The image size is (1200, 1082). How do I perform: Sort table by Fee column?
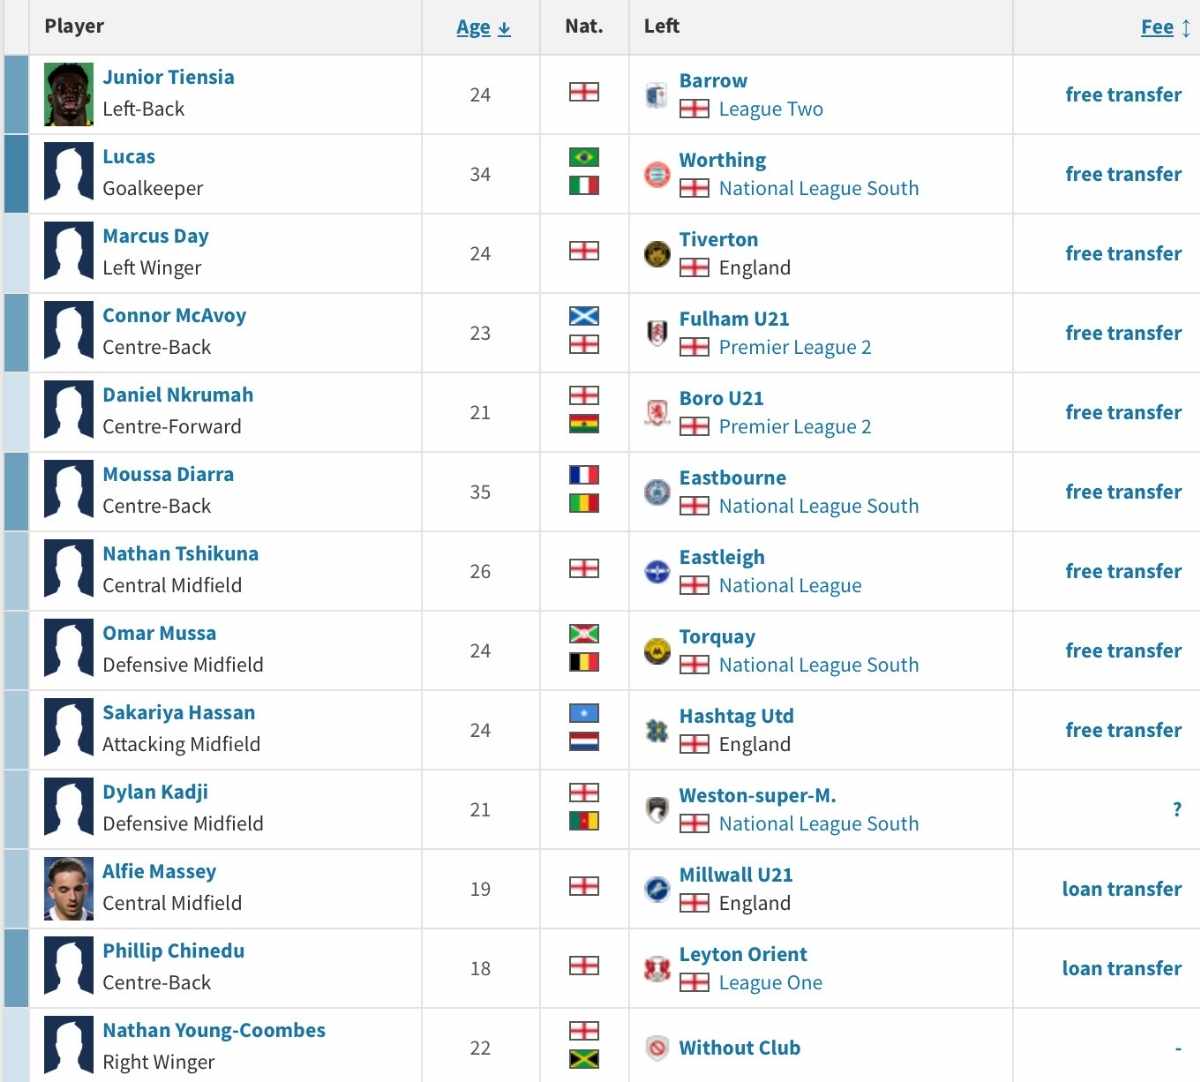[1166, 27]
